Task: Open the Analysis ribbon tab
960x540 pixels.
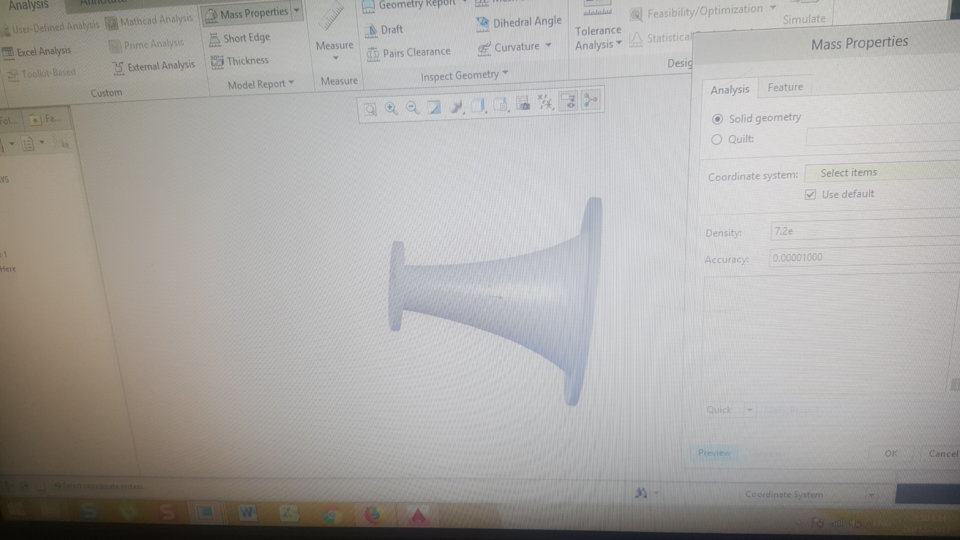Action: pyautogui.click(x=28, y=5)
